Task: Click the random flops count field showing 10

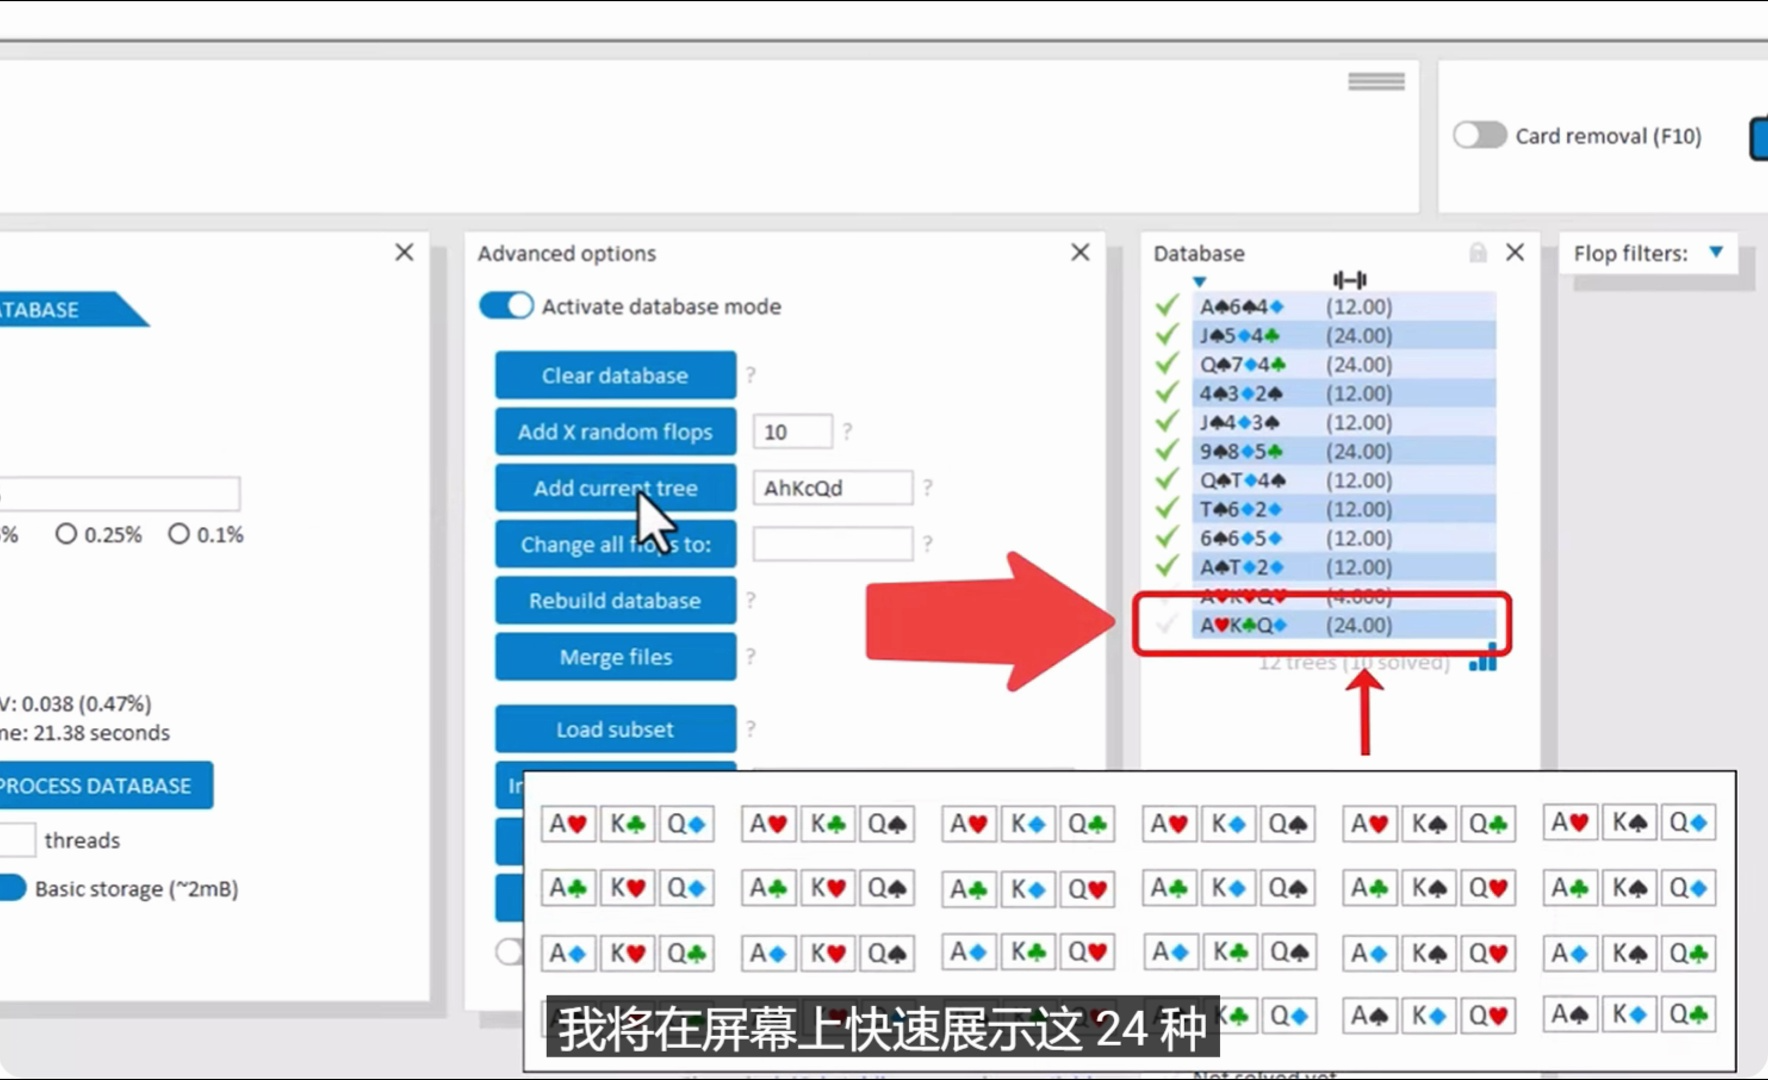Action: (x=792, y=431)
